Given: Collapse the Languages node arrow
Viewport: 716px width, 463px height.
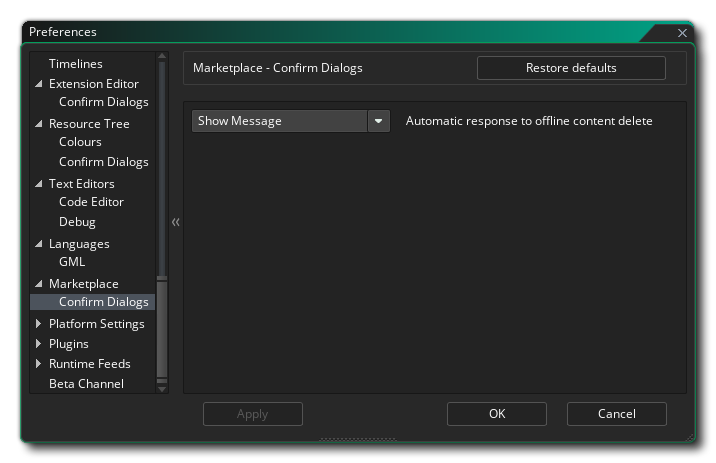Looking at the screenshot, I should (x=39, y=244).
